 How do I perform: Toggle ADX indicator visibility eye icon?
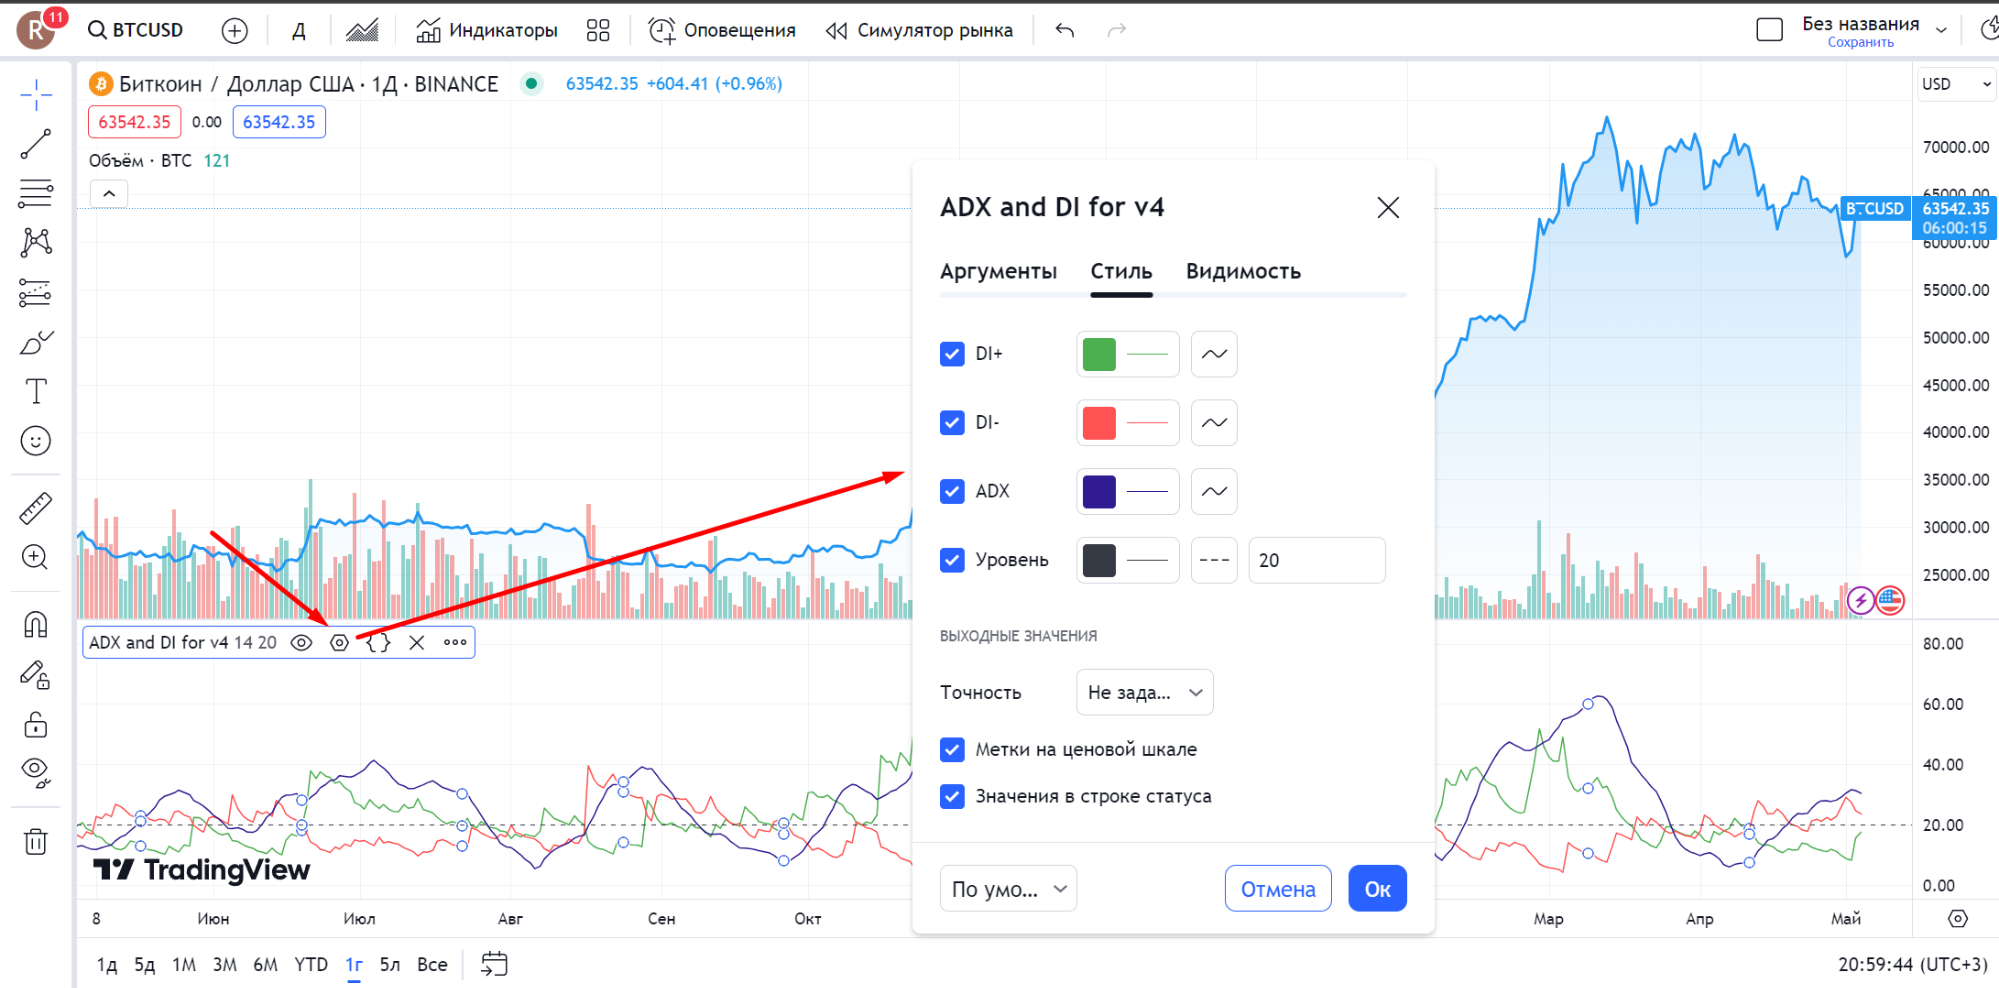click(x=301, y=643)
